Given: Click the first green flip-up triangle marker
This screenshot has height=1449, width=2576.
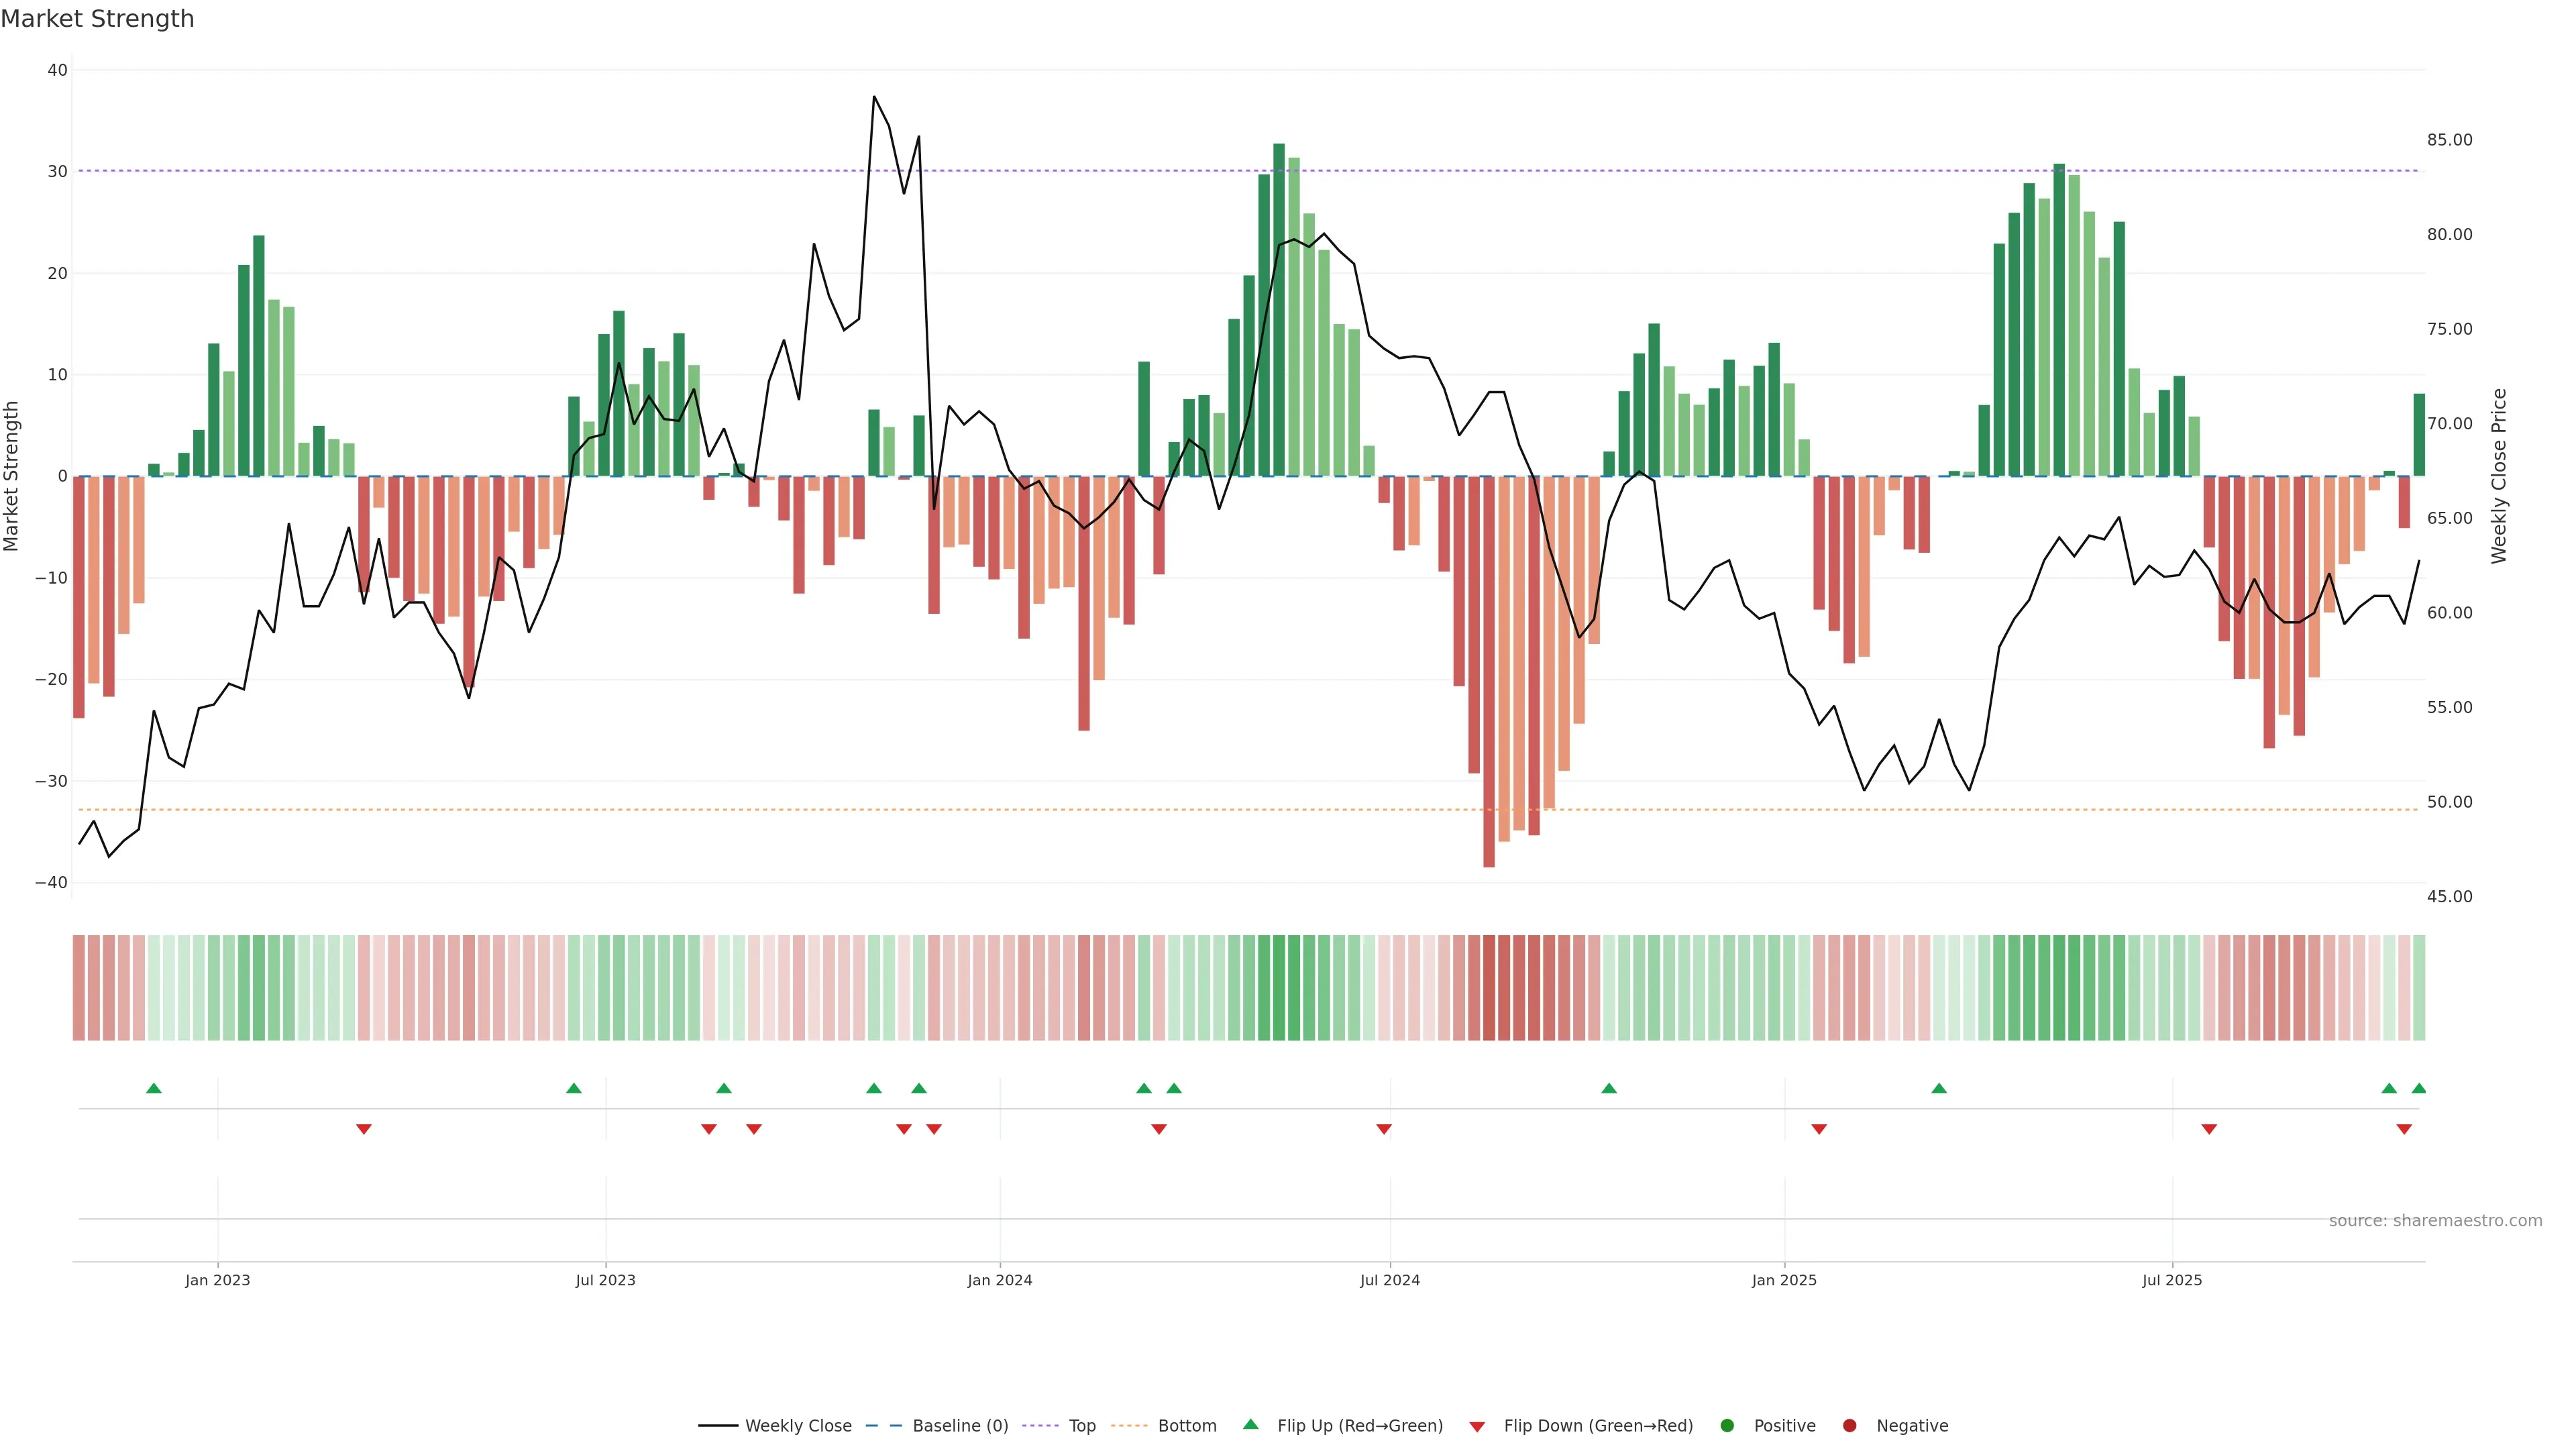Looking at the screenshot, I should 154,1088.
